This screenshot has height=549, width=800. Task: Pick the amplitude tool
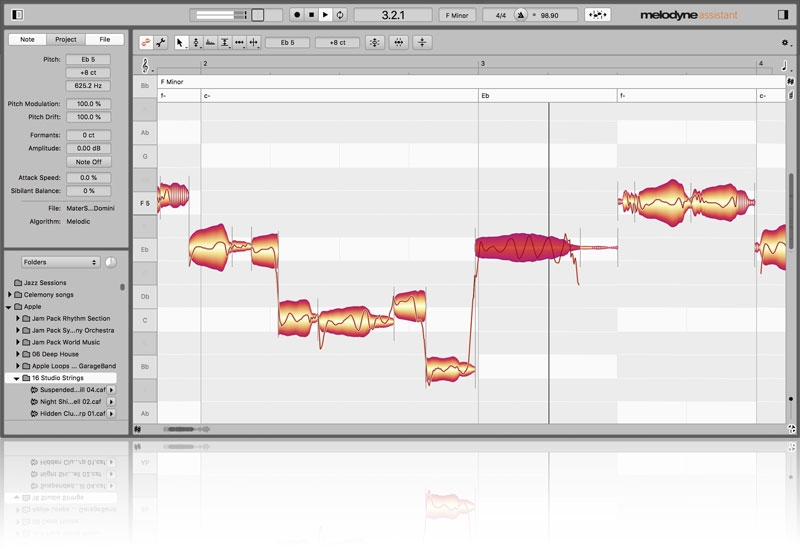(x=225, y=43)
